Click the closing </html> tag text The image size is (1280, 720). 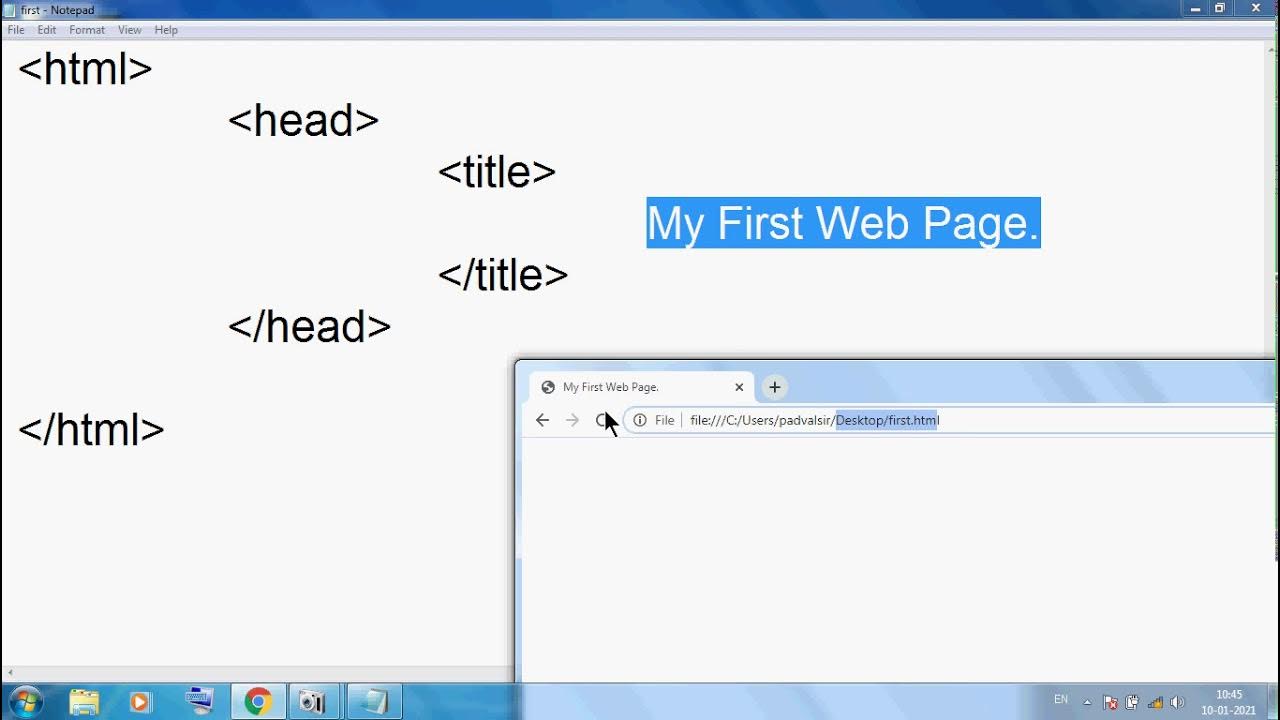91,430
